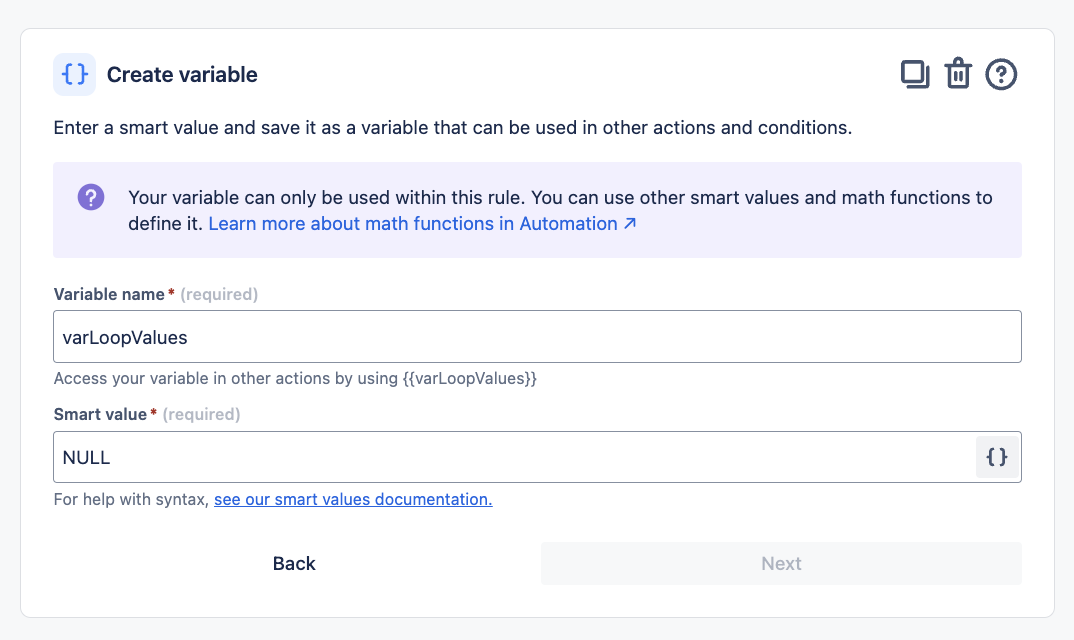Click the Variable name label
The height and width of the screenshot is (640, 1074).
click(109, 294)
